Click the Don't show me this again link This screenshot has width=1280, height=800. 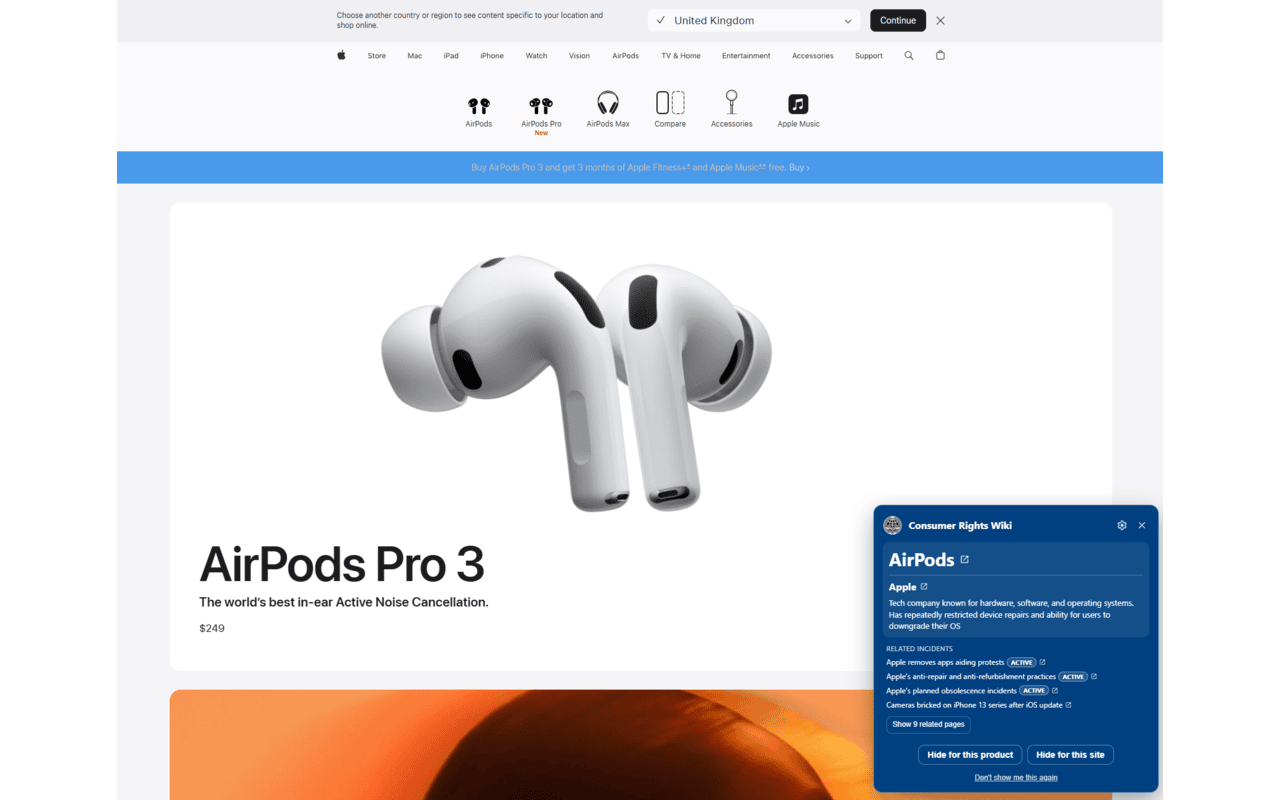[x=1015, y=777]
